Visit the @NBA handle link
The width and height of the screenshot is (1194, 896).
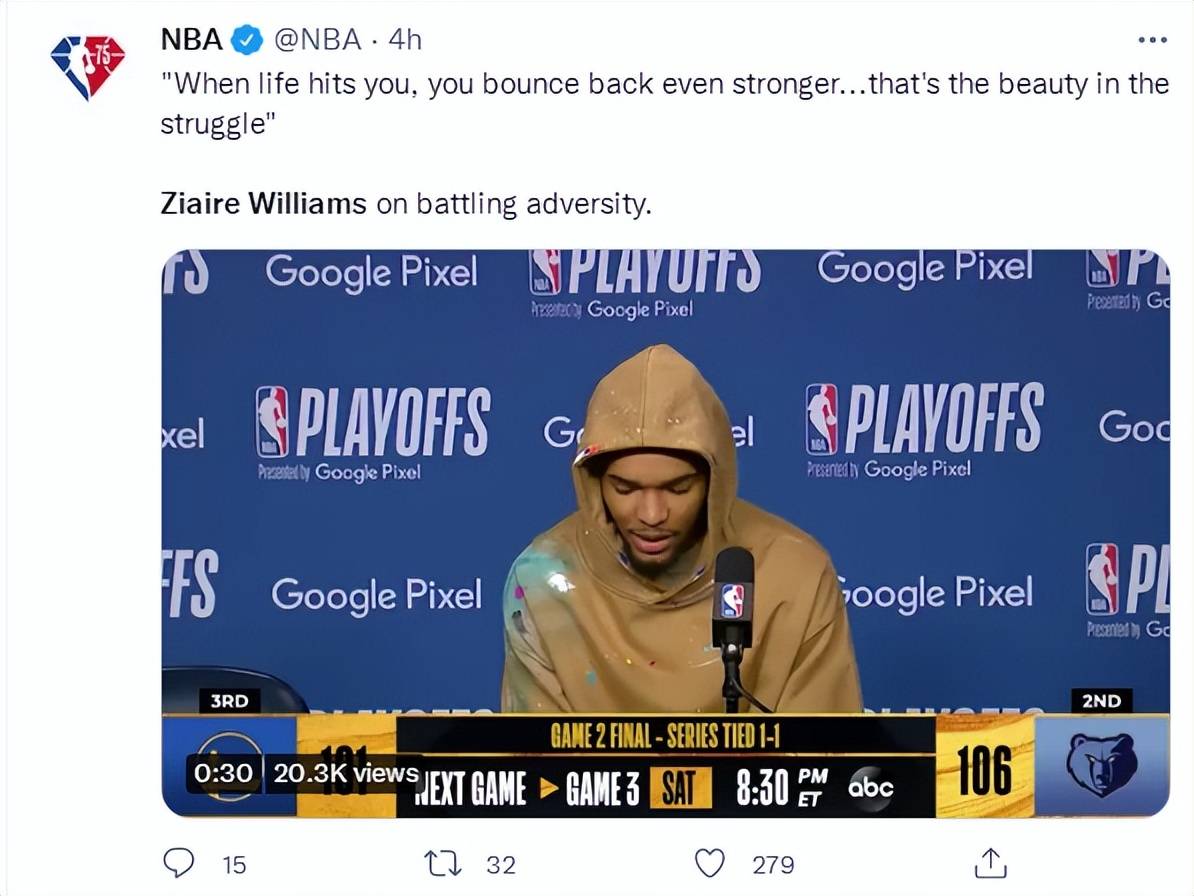click(x=318, y=40)
